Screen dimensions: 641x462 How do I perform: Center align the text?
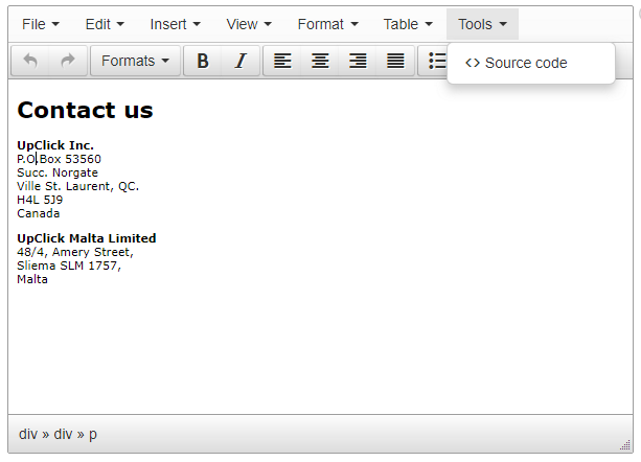[x=320, y=61]
